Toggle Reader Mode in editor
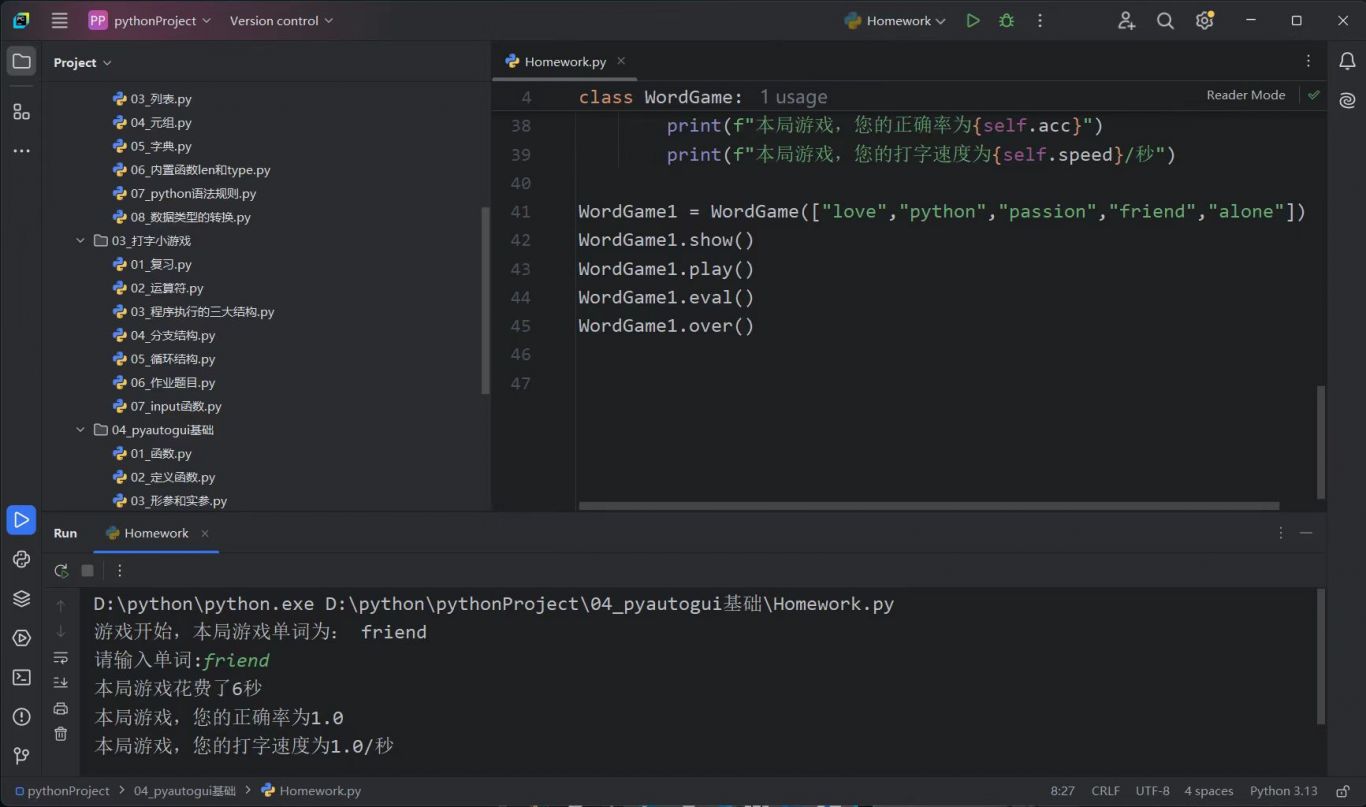The image size is (1366, 807). point(1245,95)
